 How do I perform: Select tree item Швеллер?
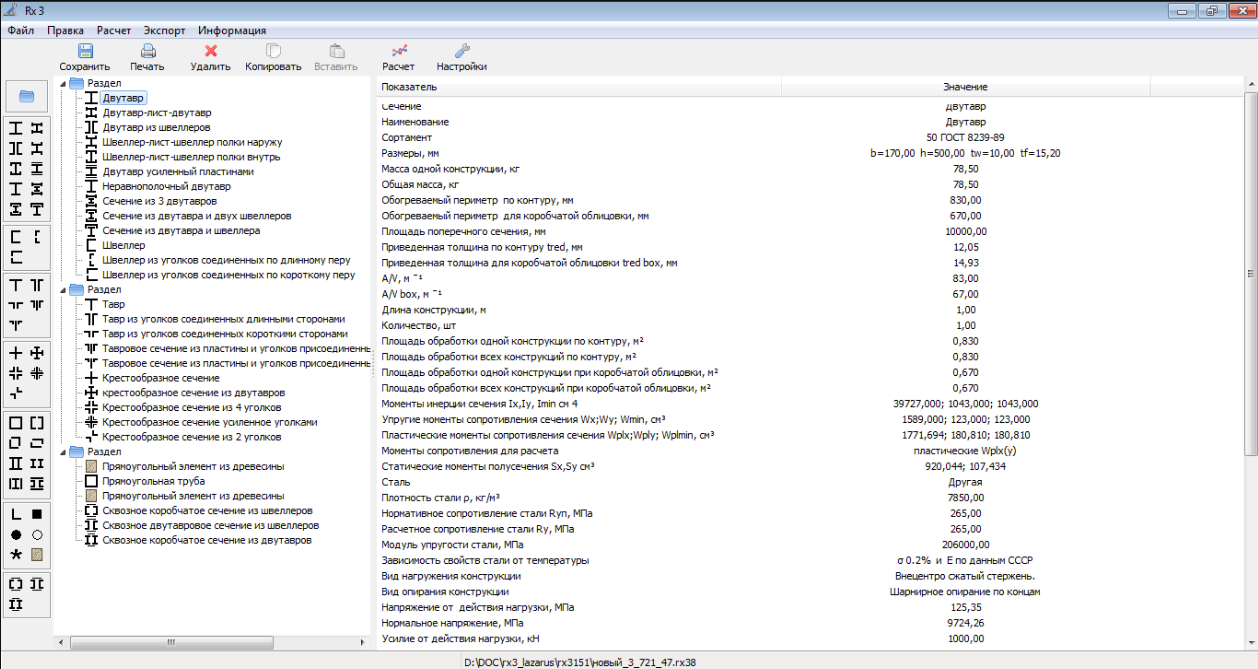click(124, 245)
